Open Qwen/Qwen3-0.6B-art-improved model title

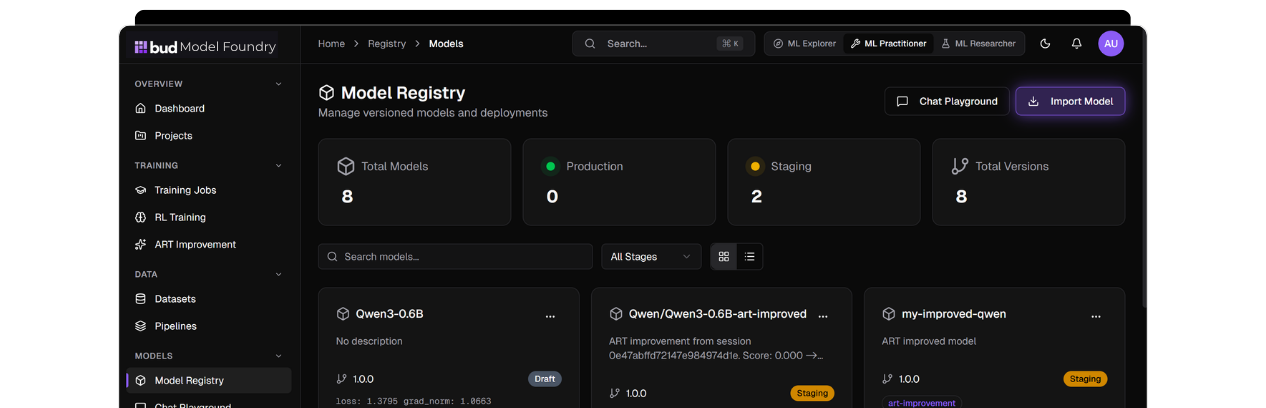pyautogui.click(x=718, y=314)
